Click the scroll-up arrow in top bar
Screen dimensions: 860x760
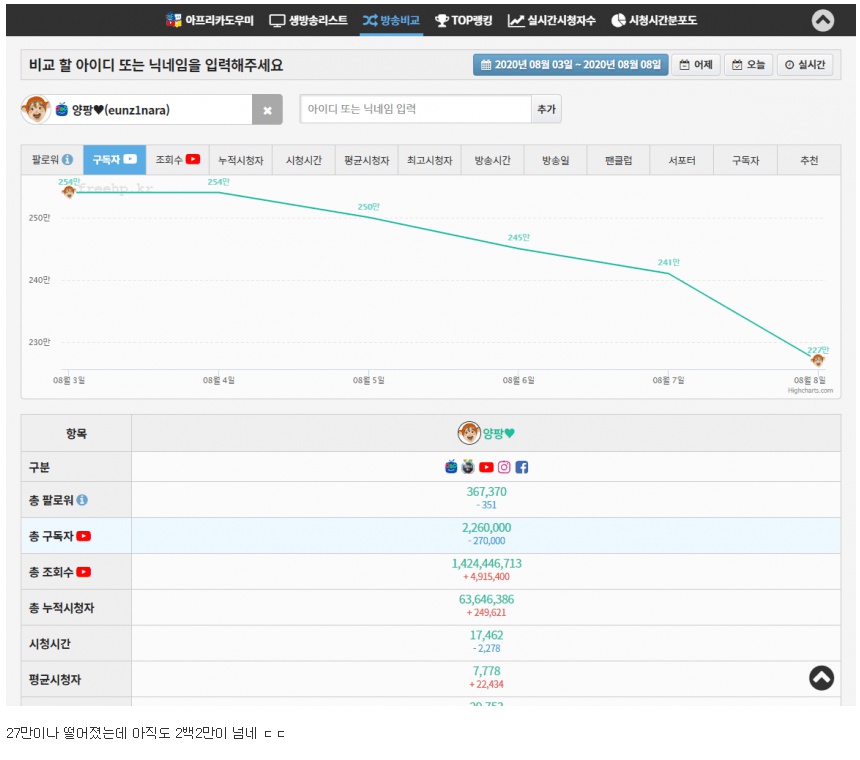(x=822, y=20)
